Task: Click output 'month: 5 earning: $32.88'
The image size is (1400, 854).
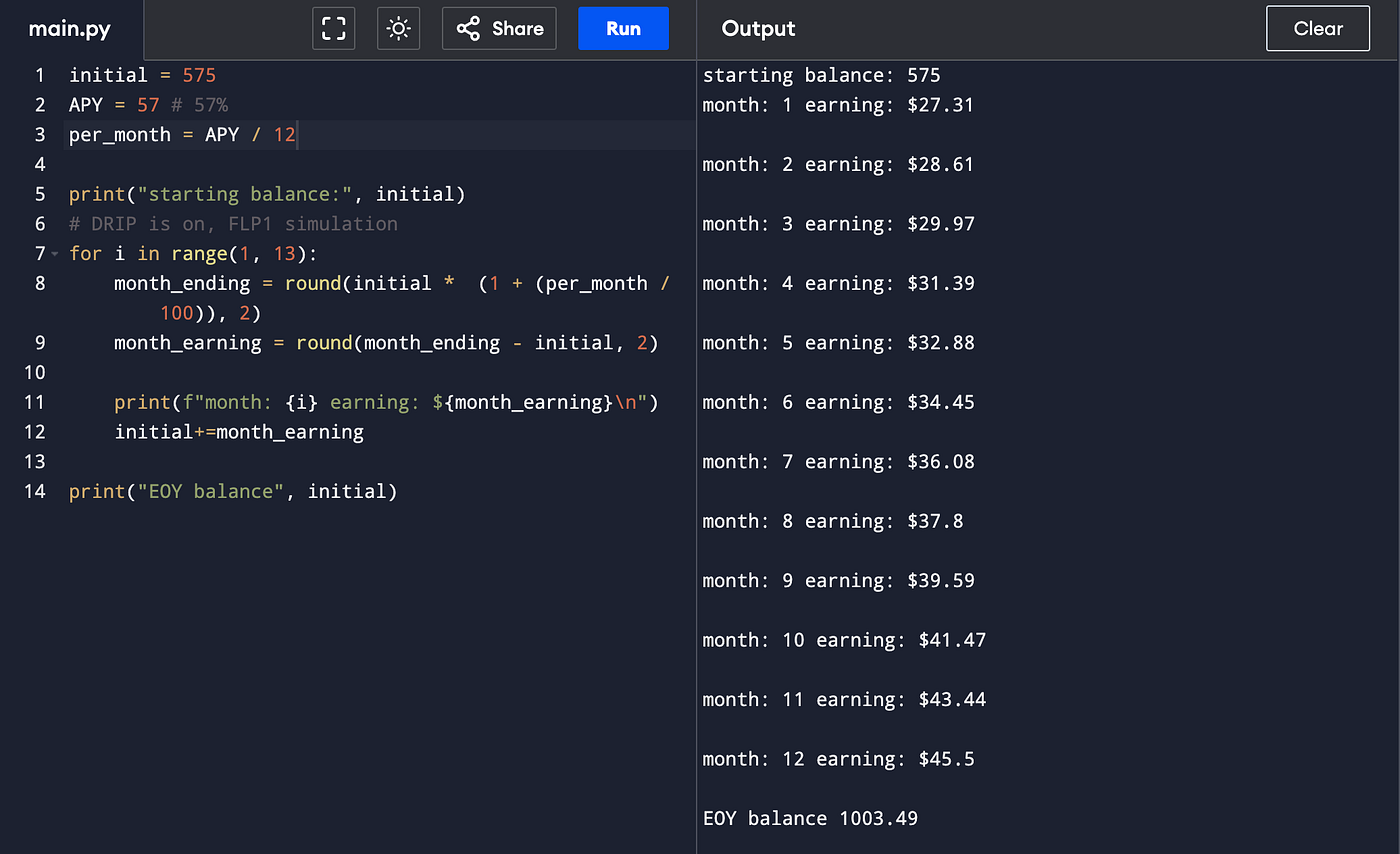Action: tap(838, 343)
